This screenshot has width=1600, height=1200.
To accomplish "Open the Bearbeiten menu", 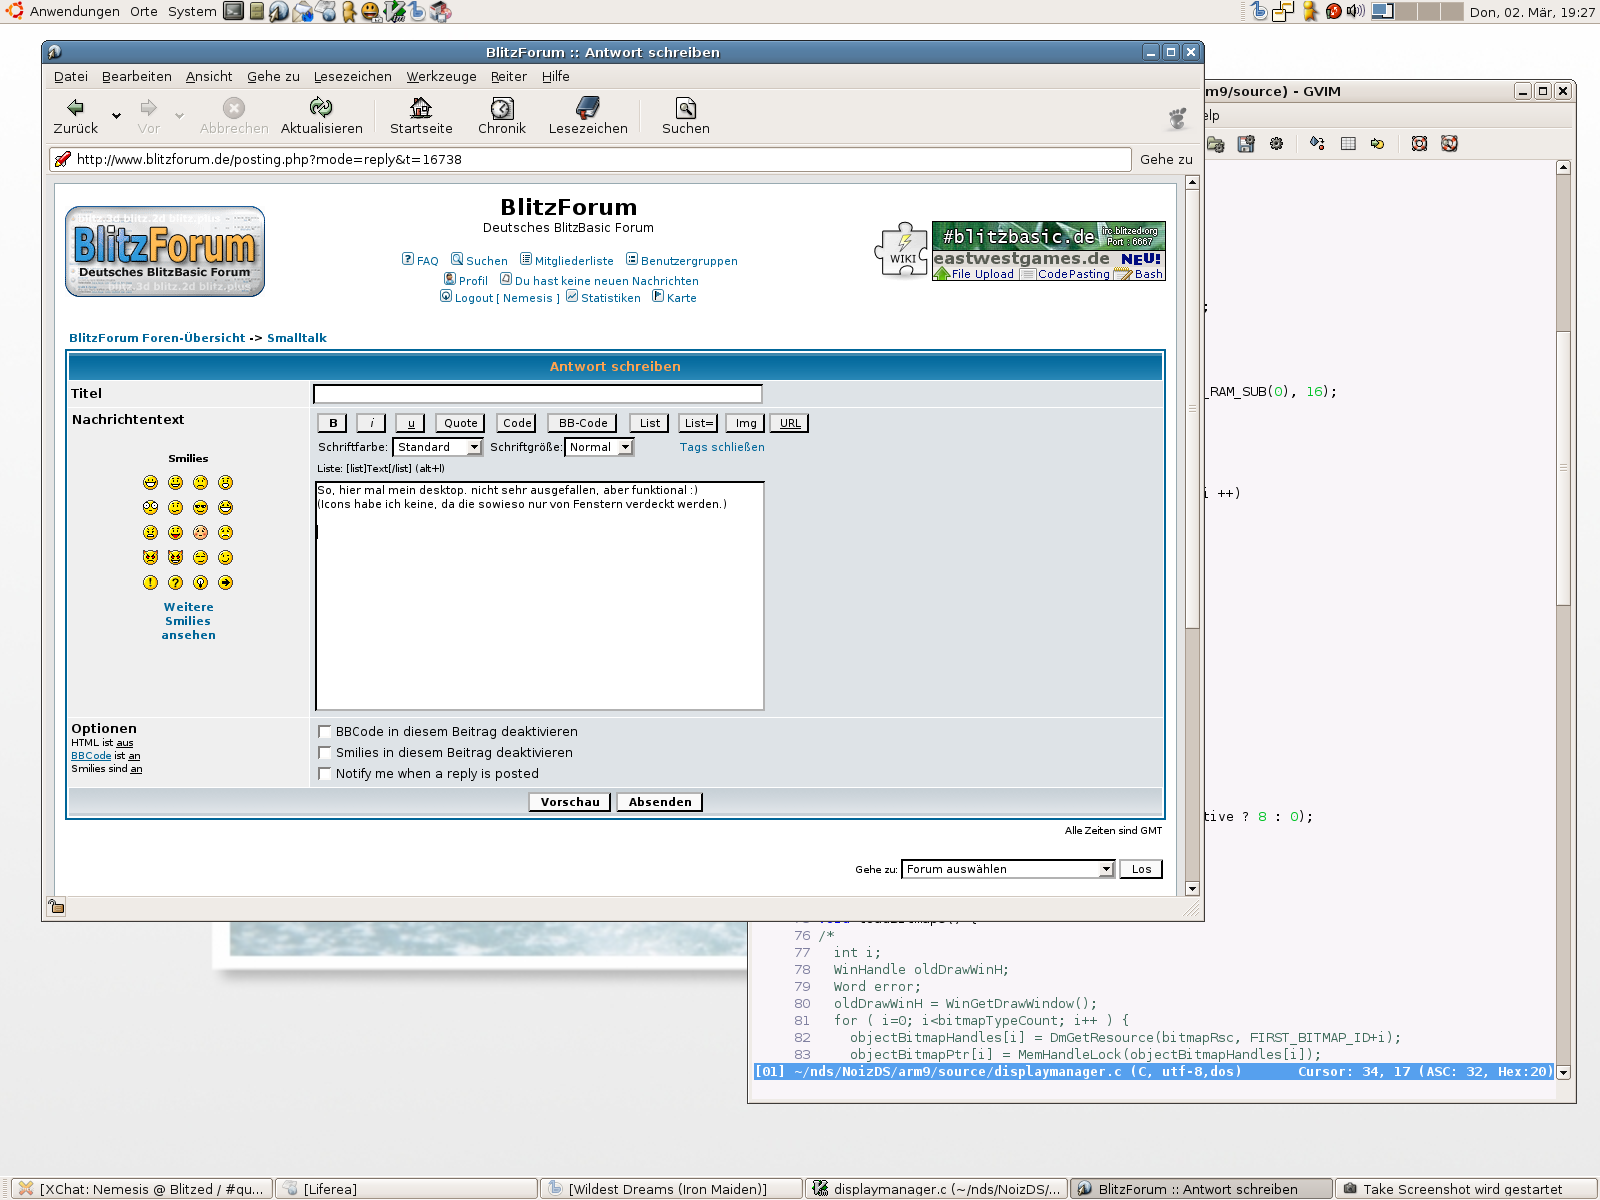I will click(137, 76).
